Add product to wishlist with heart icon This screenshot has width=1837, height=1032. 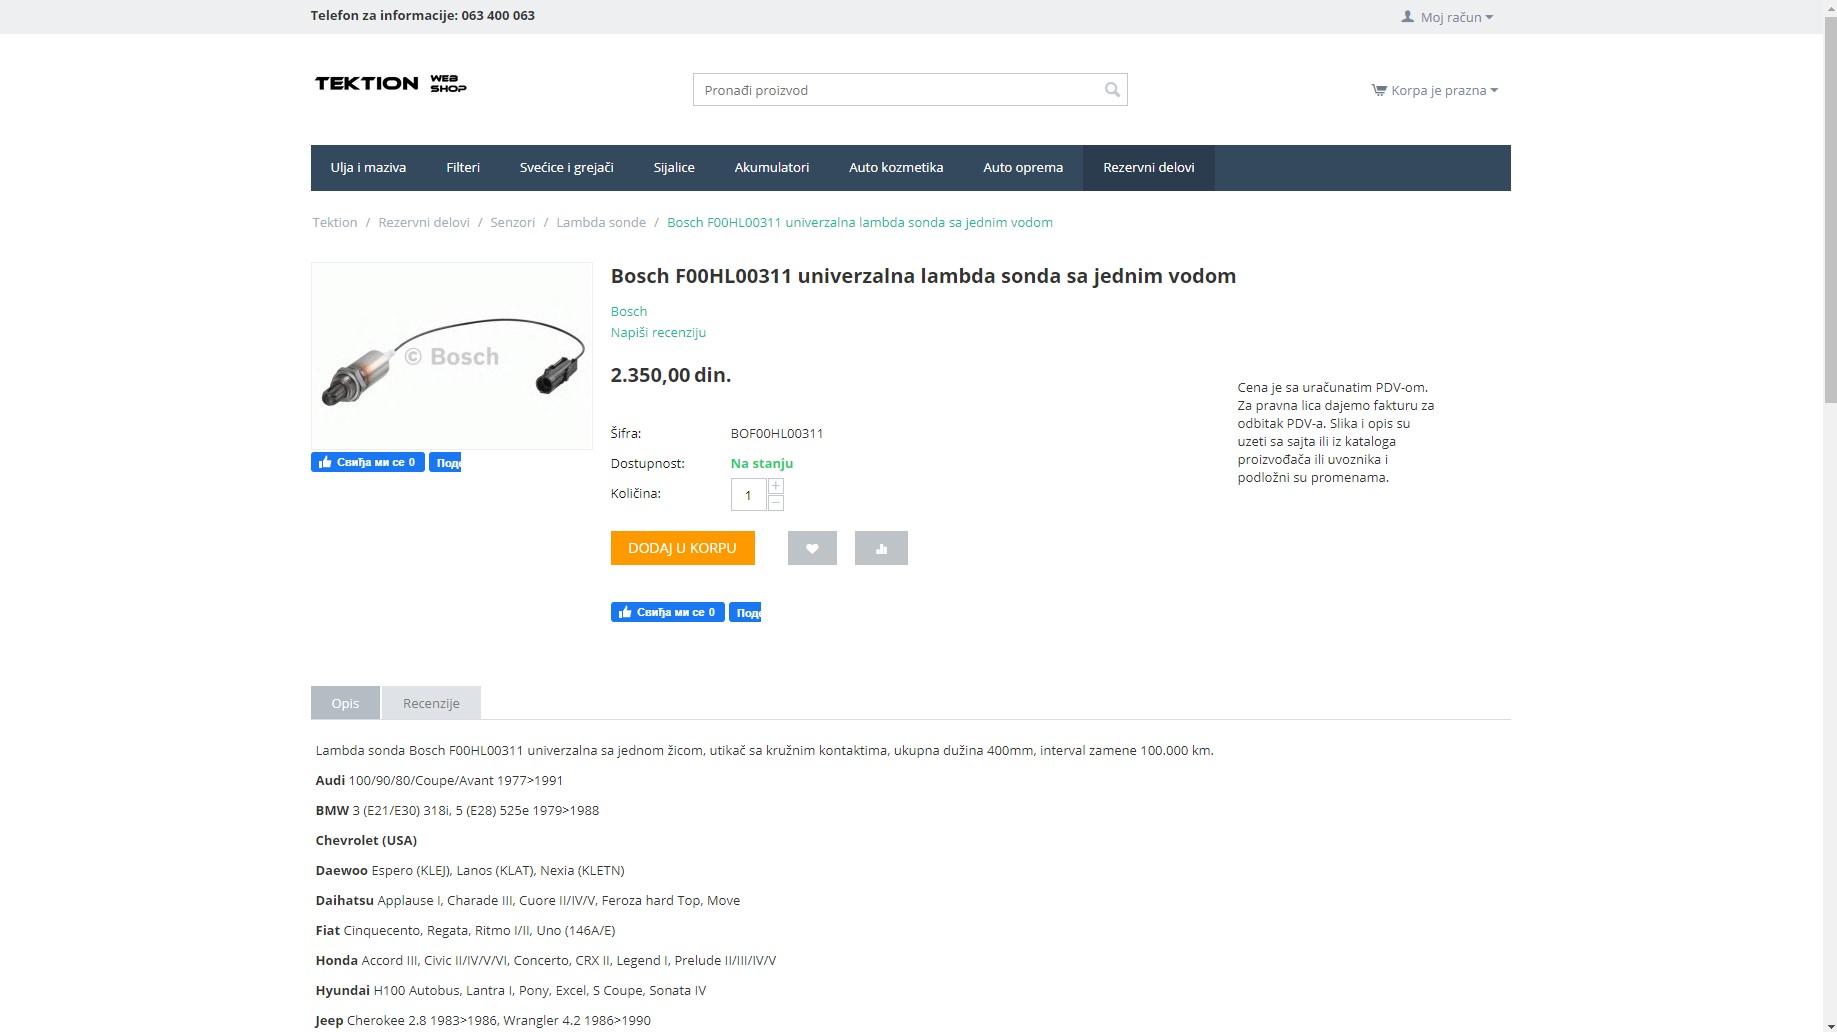pyautogui.click(x=812, y=548)
